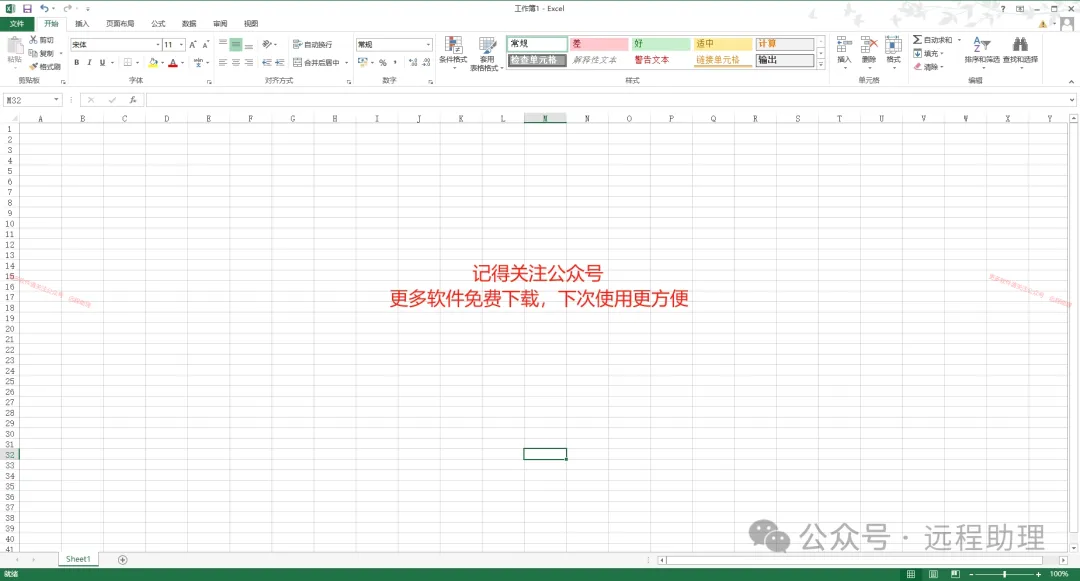Switch to the 页面布局 tab

point(120,23)
